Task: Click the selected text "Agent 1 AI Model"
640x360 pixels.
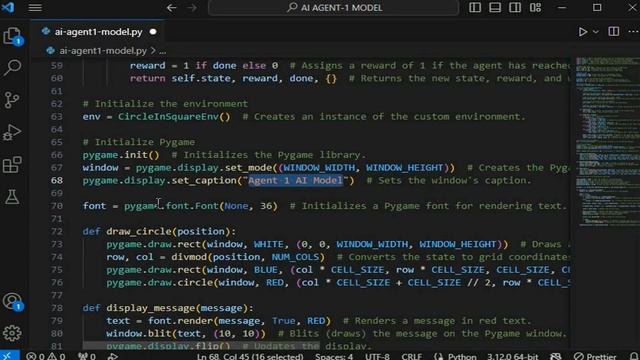Action: pyautogui.click(x=296, y=180)
